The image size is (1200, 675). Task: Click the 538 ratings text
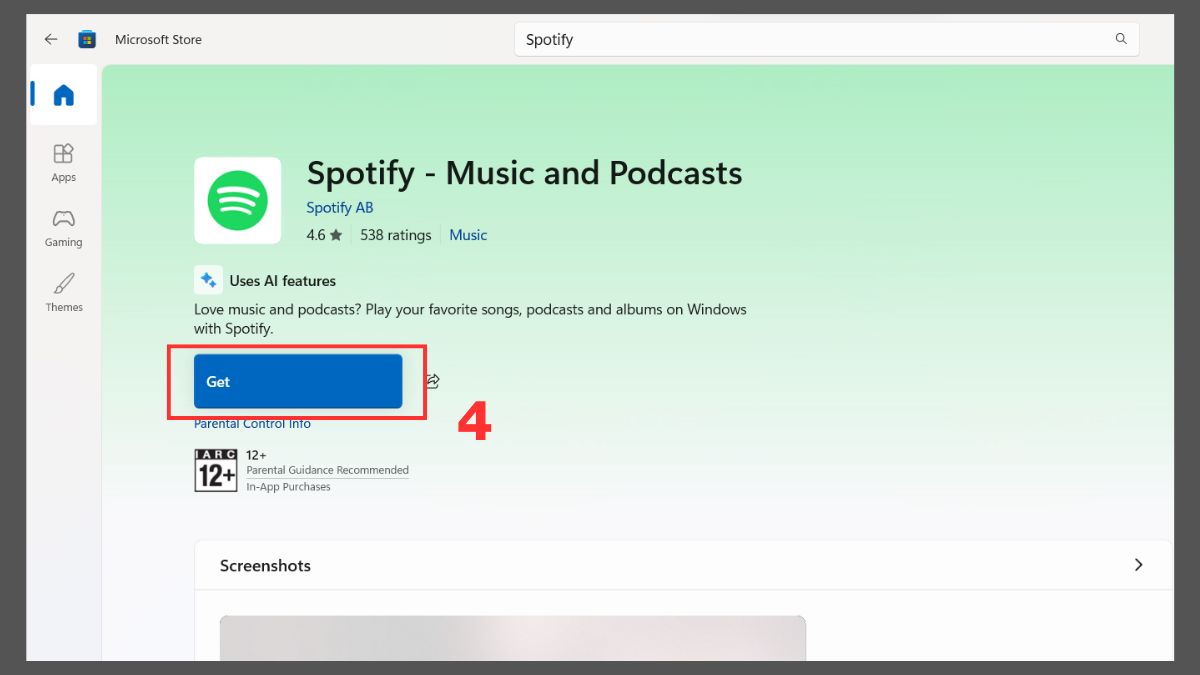(396, 235)
